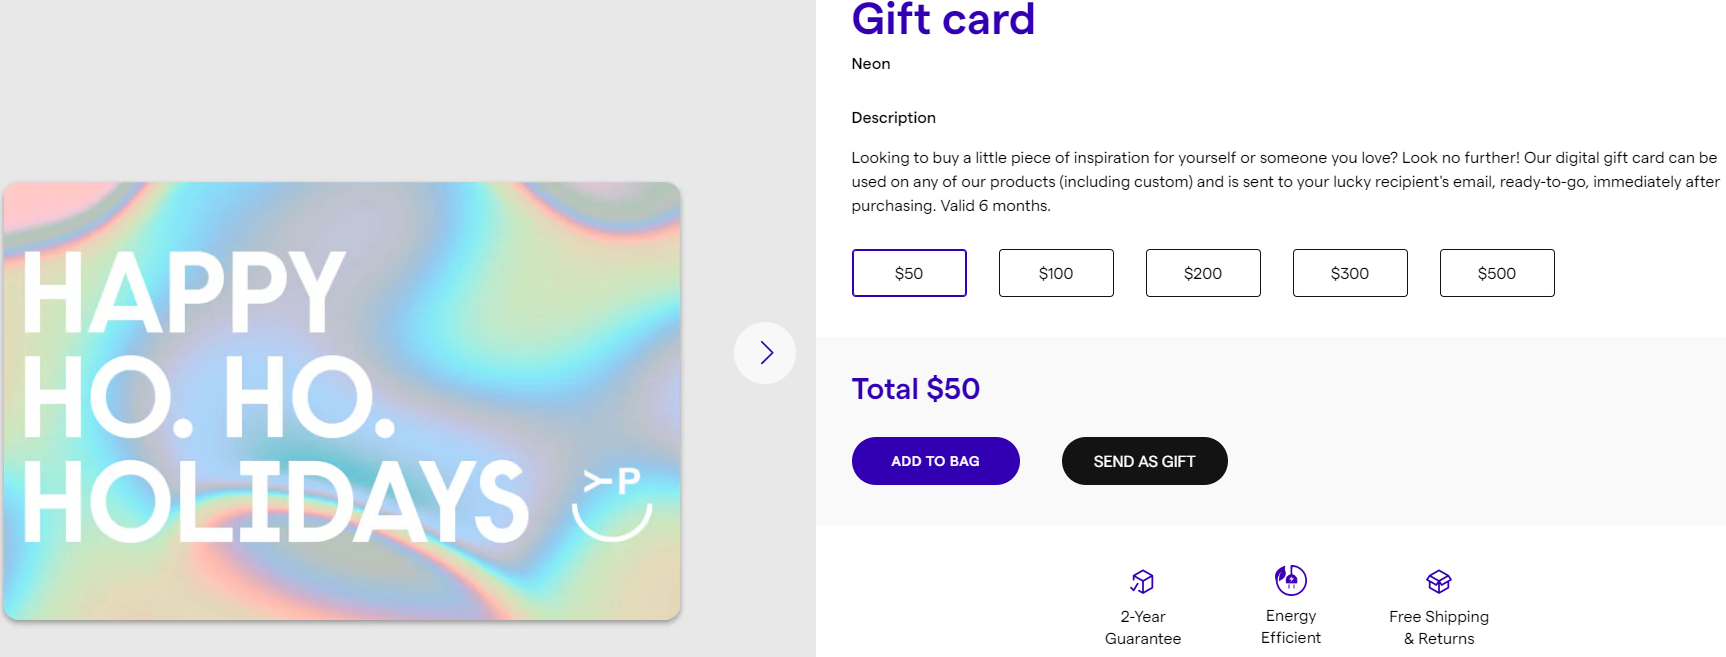This screenshot has width=1726, height=657.
Task: Click the Gift card heading
Action: (942, 20)
